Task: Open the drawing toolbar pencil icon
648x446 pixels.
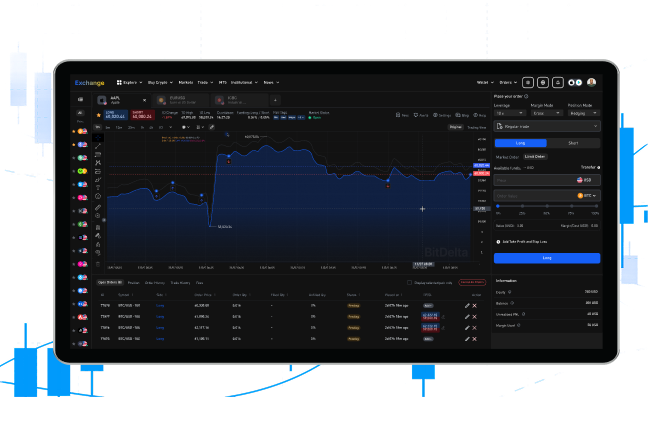Action: 212,127
